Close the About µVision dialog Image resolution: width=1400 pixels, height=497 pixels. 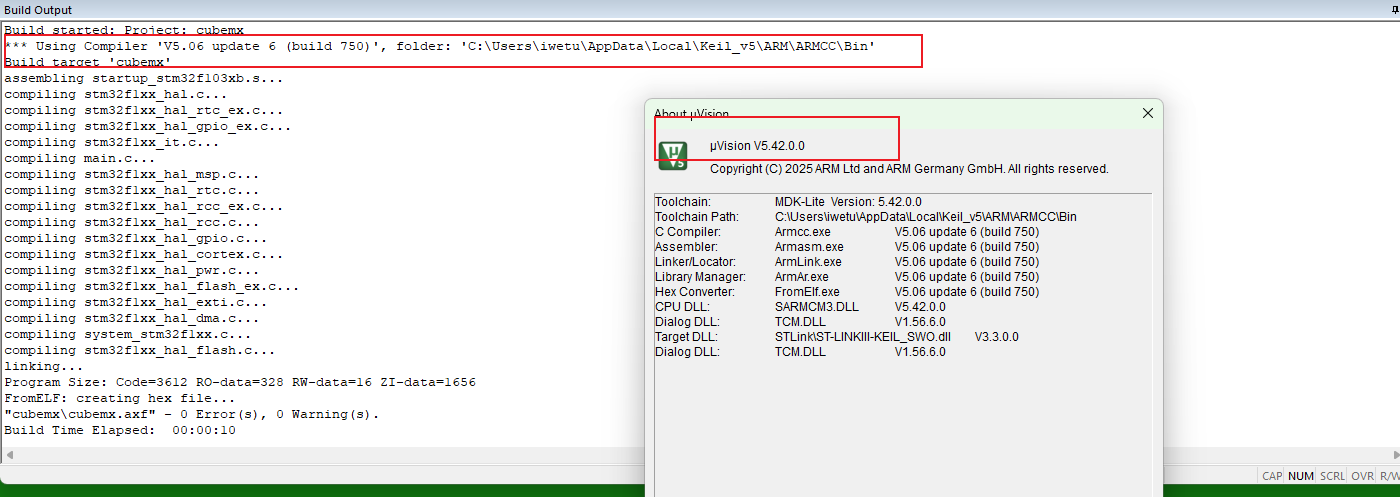1148,114
